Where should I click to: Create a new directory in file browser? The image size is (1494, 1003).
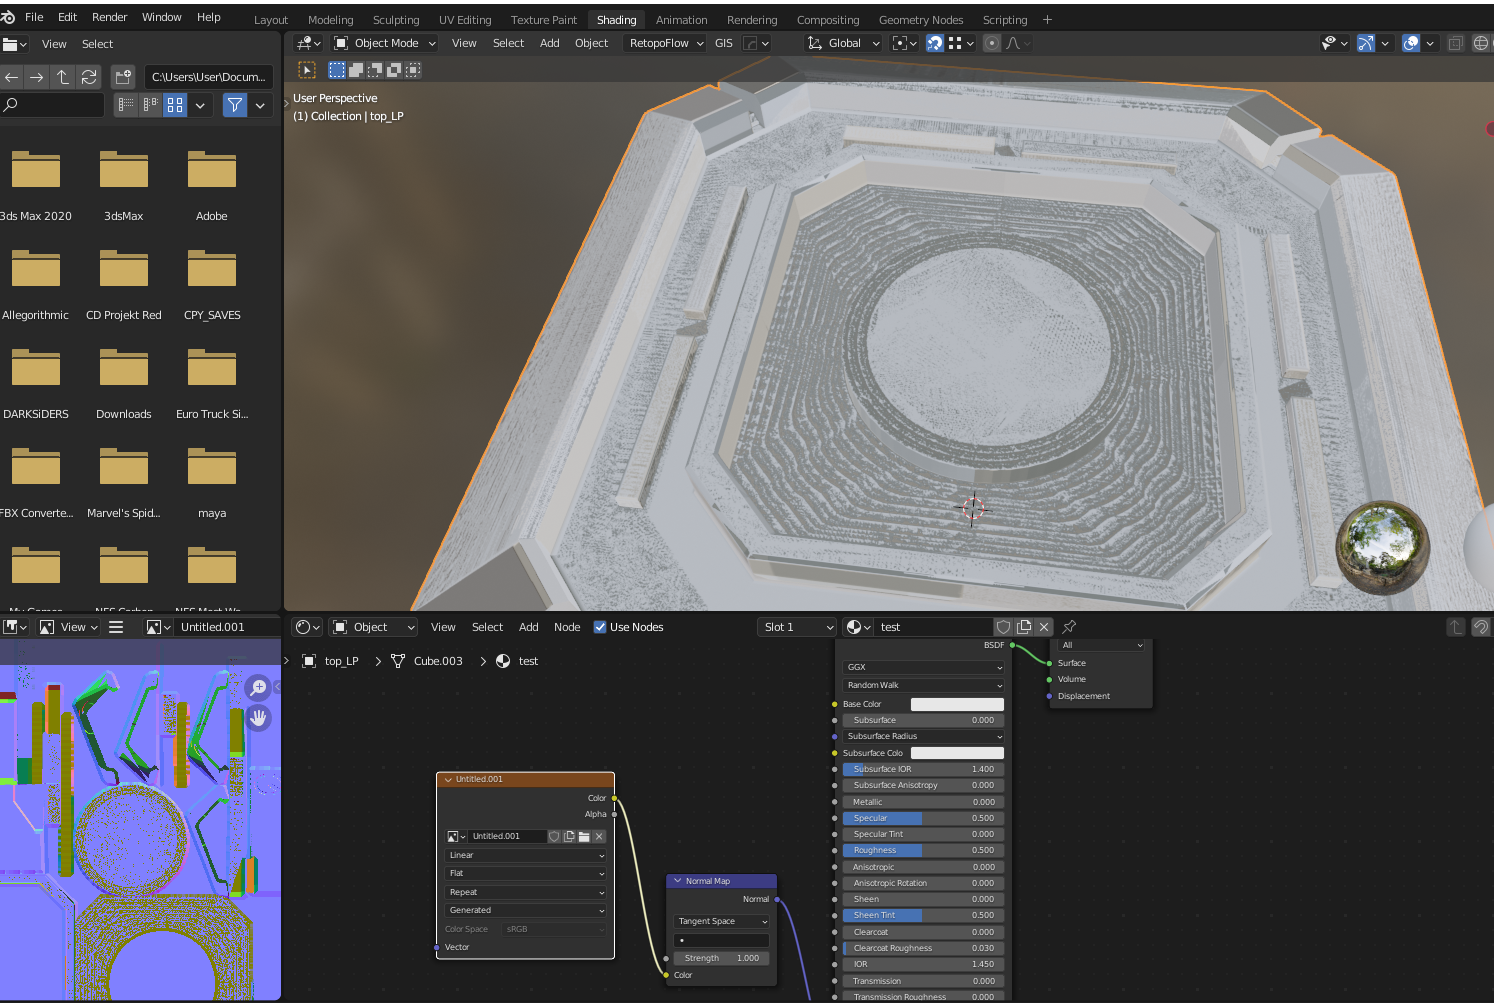click(123, 77)
